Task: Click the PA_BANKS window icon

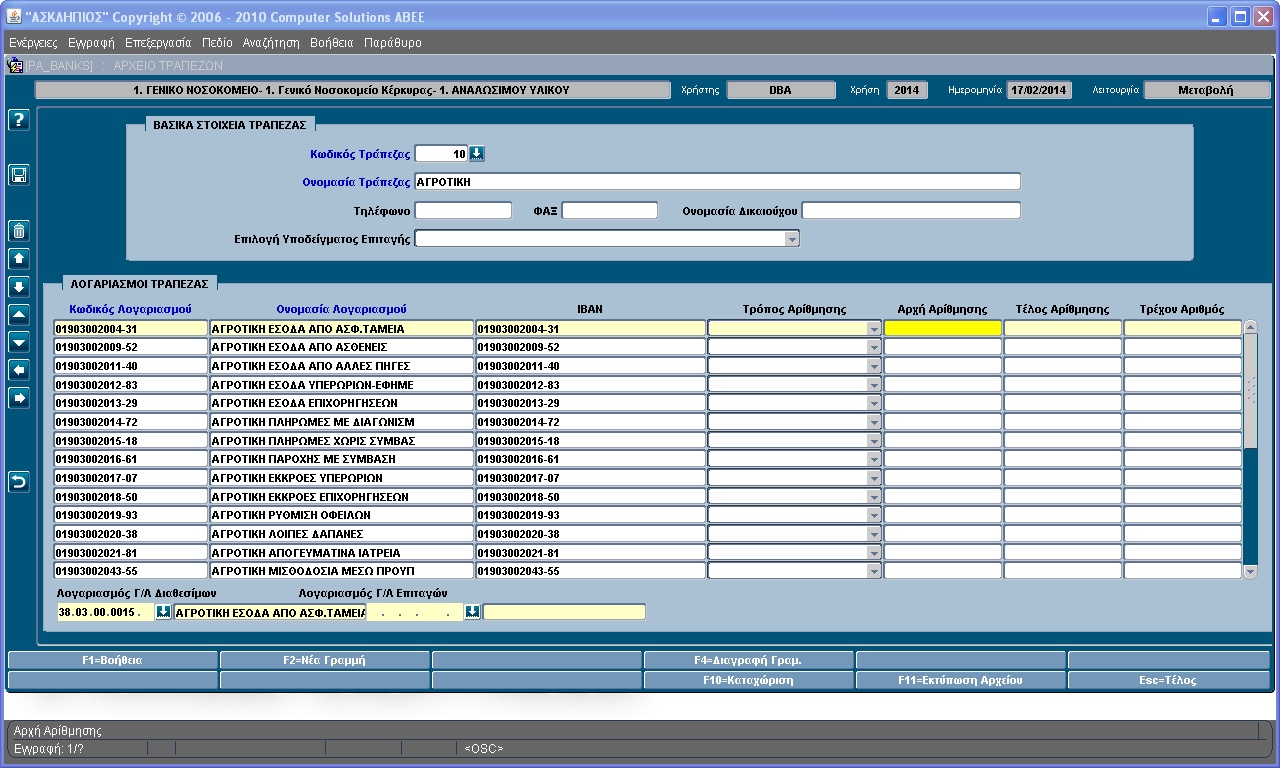Action: click(x=15, y=65)
